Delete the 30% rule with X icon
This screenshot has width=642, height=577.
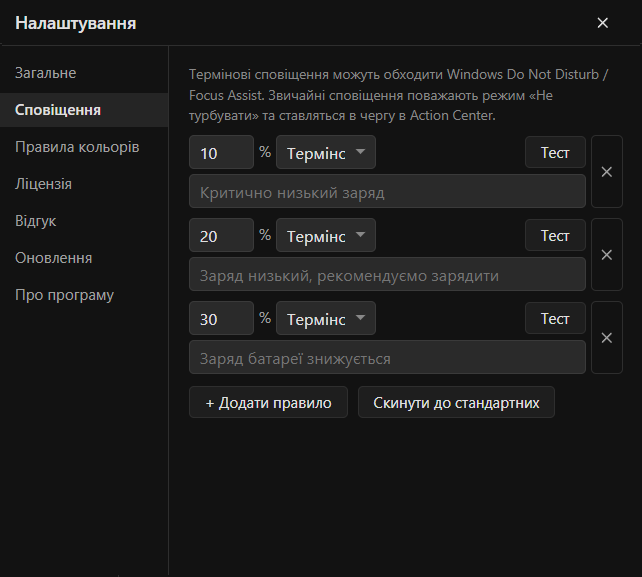[607, 337]
